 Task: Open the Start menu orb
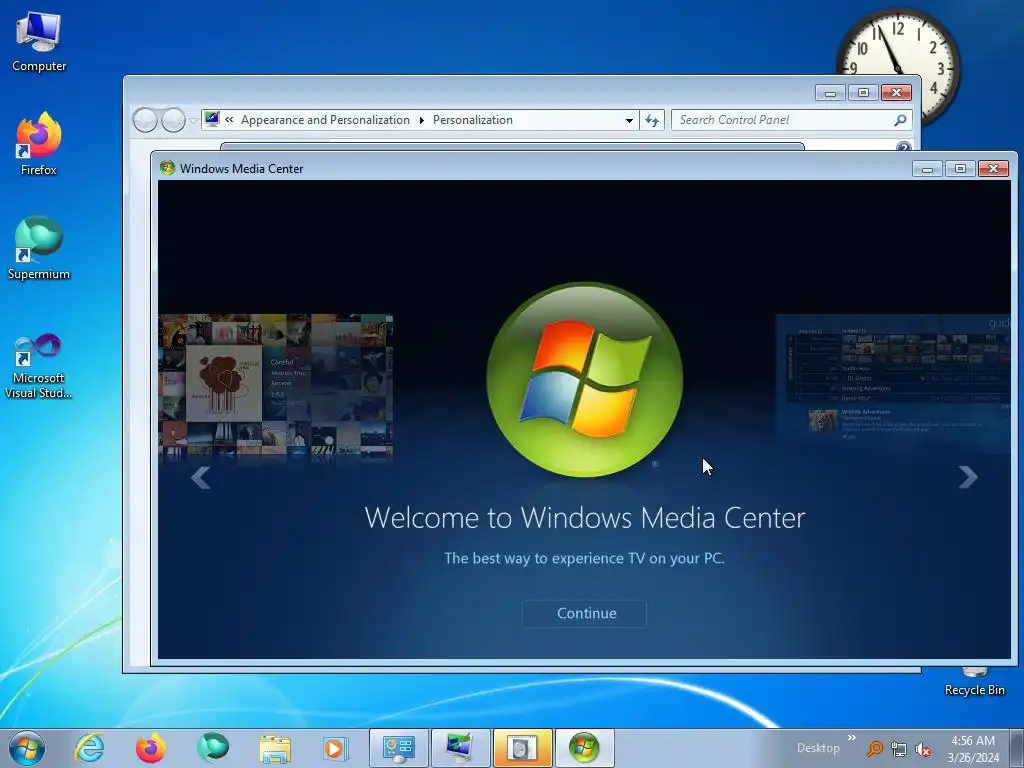(27, 748)
